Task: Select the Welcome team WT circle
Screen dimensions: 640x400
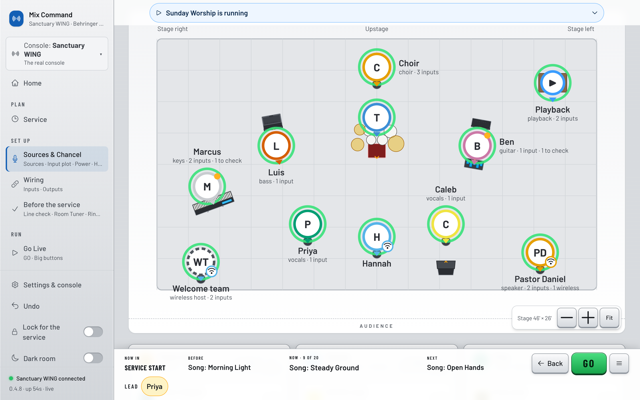Action: coord(200,262)
